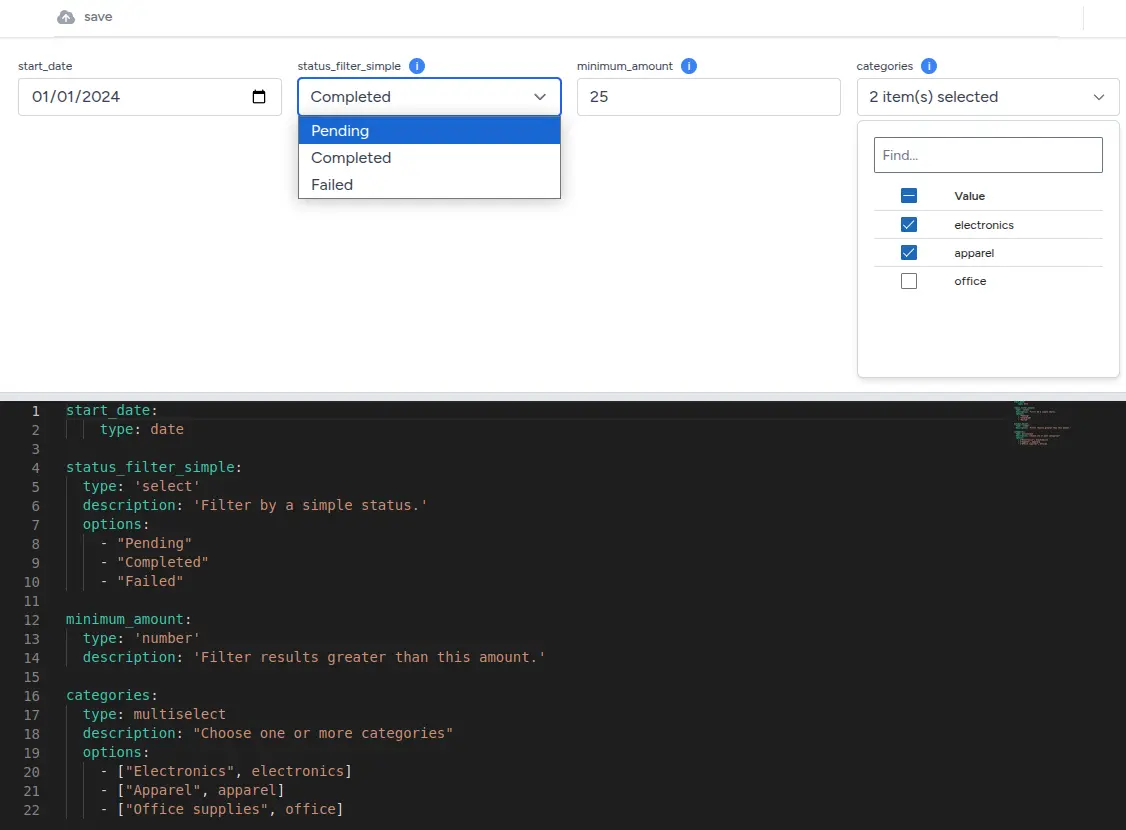Show info for status_filter_simple
The width and height of the screenshot is (1126, 830).
tap(417, 66)
